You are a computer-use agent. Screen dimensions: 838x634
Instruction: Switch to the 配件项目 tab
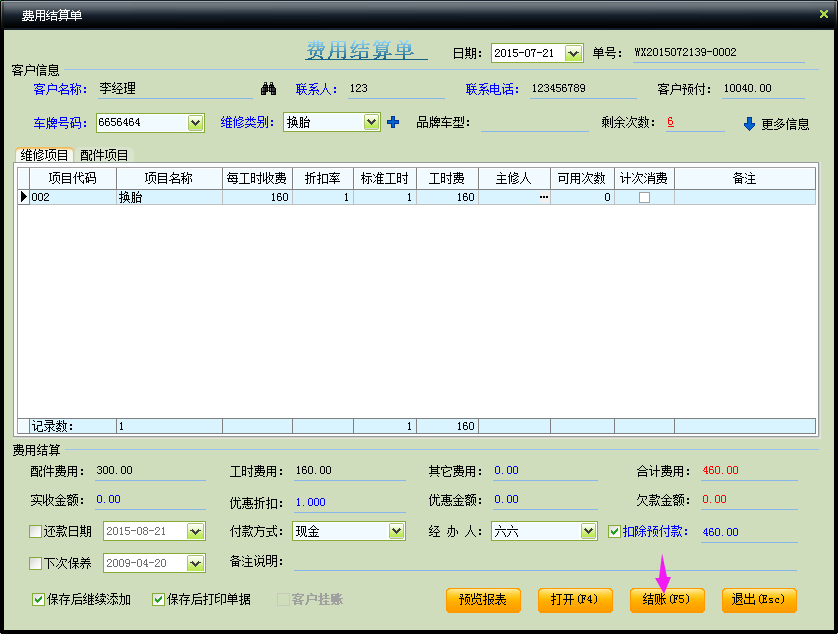(x=104, y=155)
